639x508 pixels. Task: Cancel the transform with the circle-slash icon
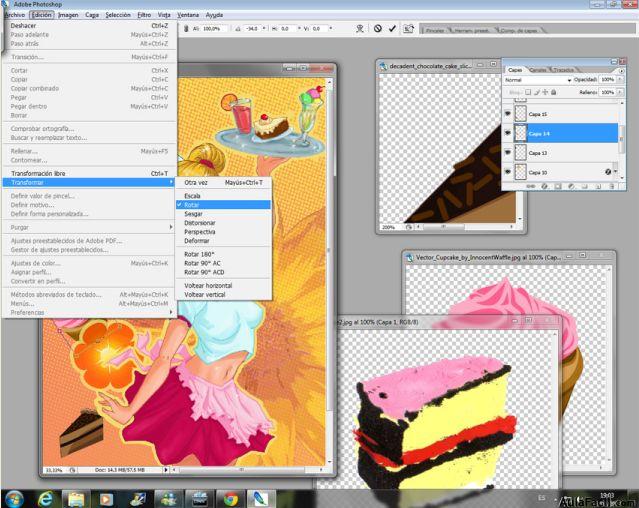(x=378, y=29)
